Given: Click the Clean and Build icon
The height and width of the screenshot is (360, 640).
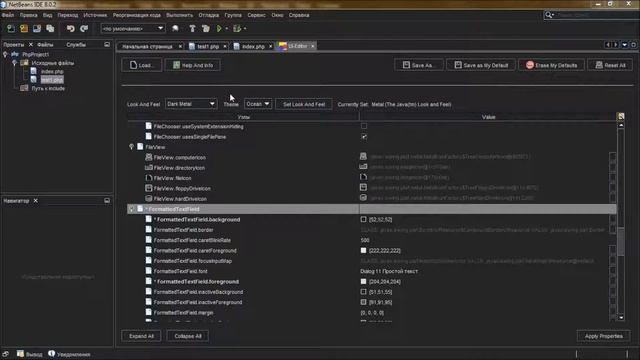Looking at the screenshot, I should point(206,29).
